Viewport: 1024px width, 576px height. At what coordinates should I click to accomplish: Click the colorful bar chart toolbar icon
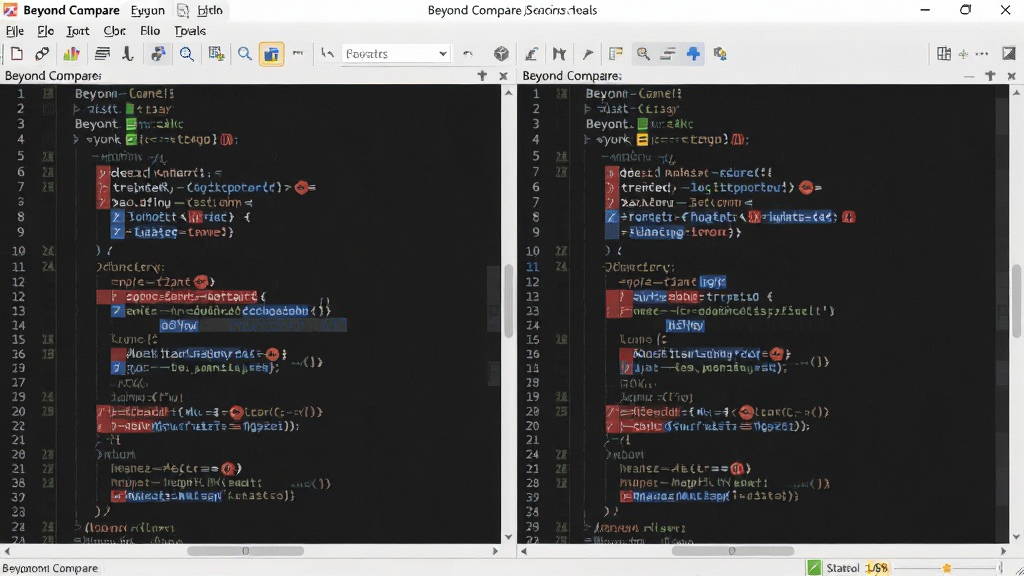pos(71,54)
